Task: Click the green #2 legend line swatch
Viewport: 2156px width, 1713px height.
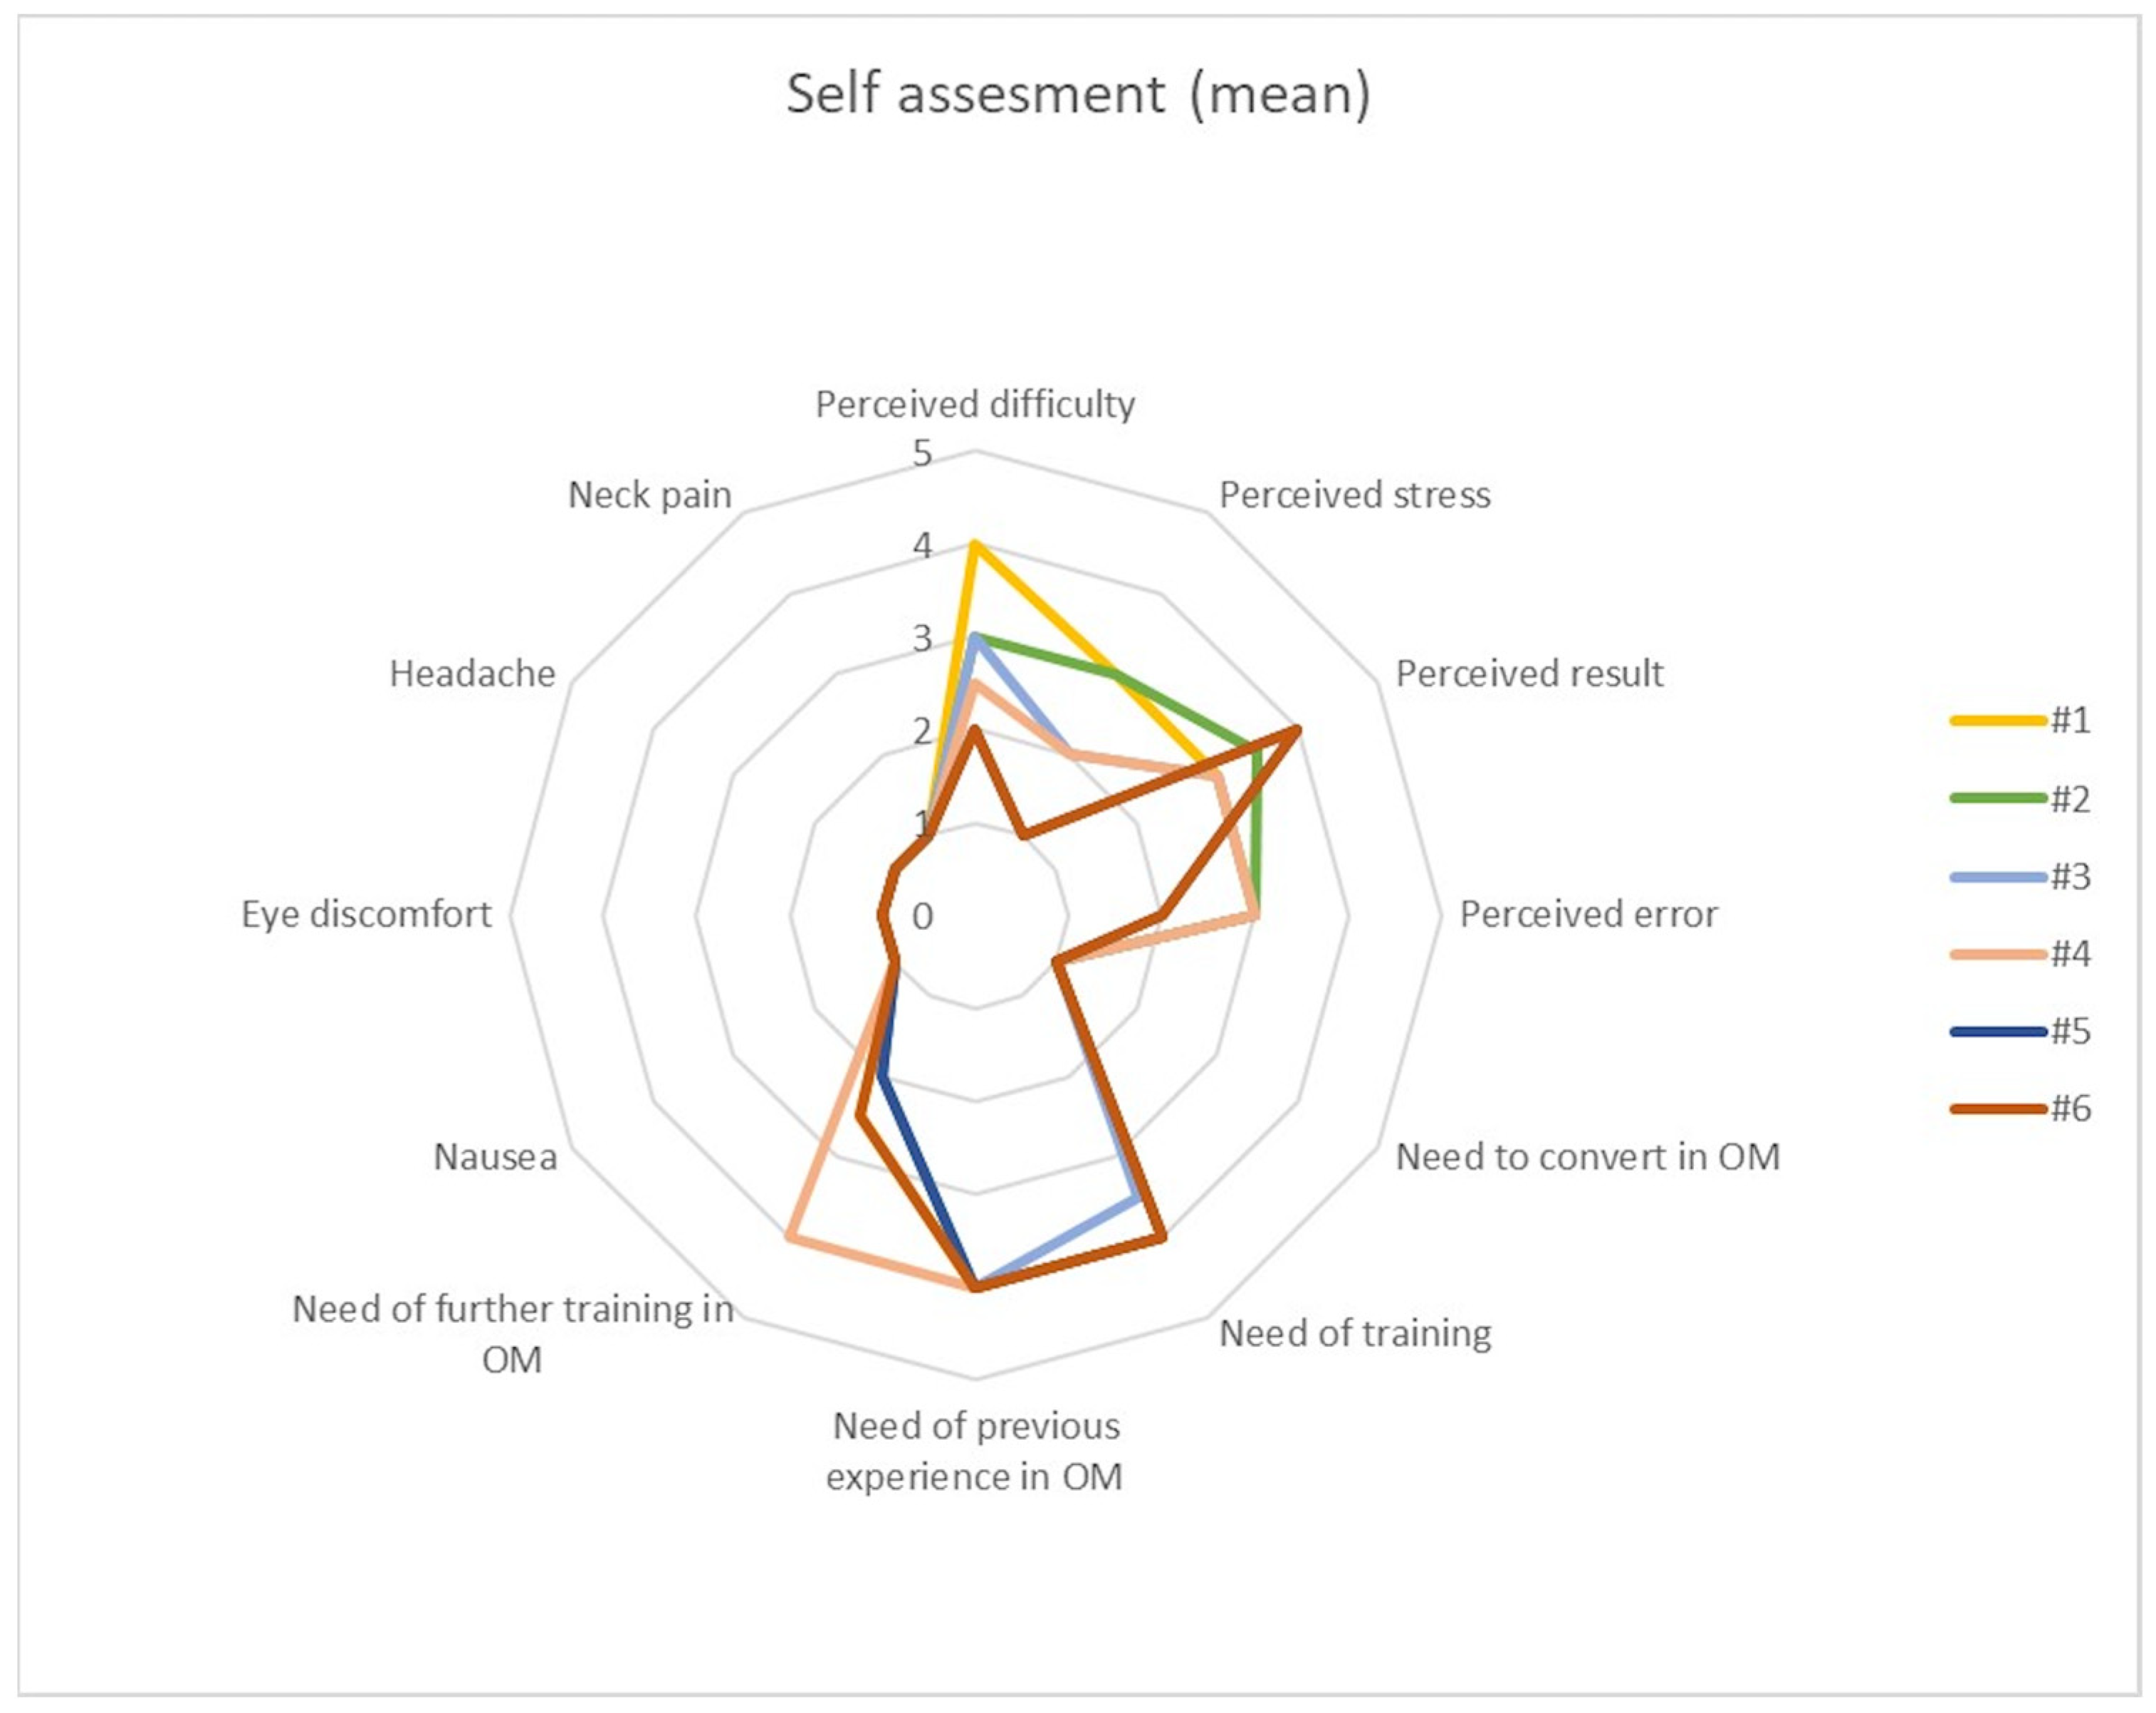Action: pos(1997,798)
